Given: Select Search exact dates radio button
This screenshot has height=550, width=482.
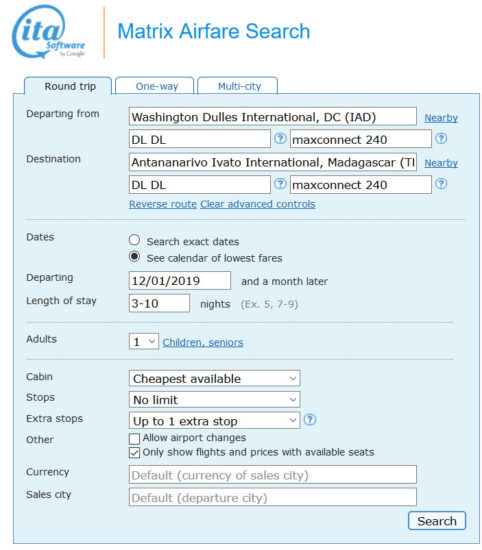Looking at the screenshot, I should tap(134, 240).
